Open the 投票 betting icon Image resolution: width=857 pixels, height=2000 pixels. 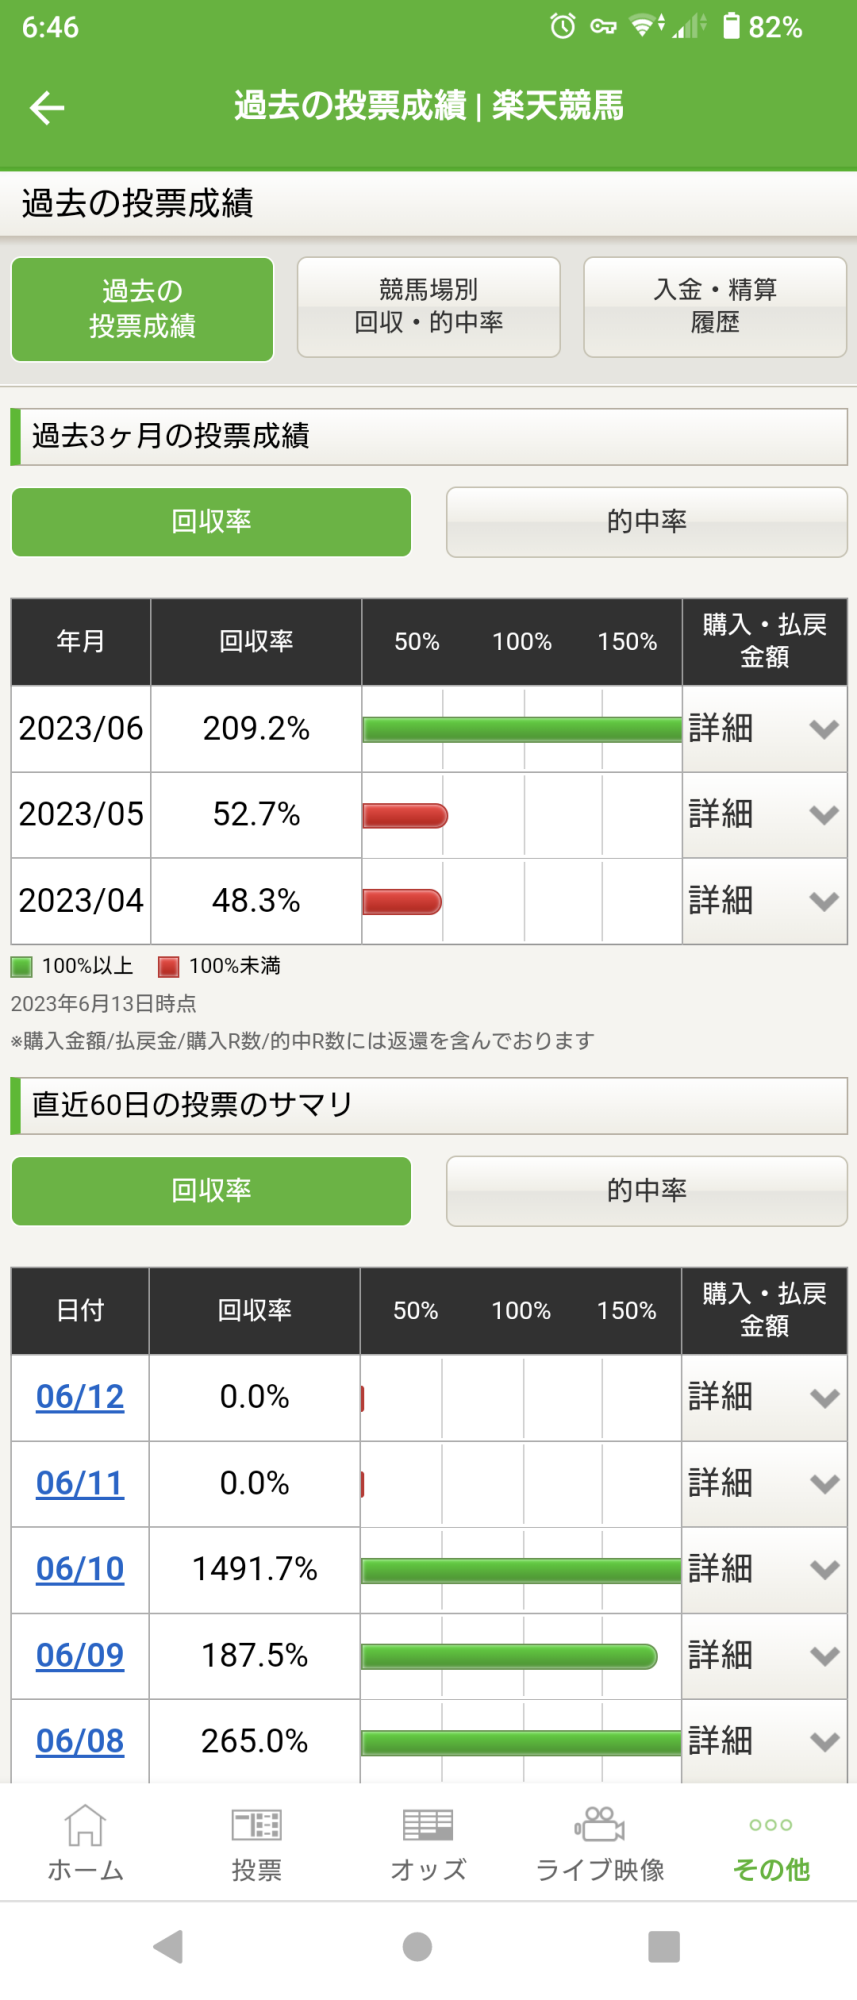[x=256, y=1843]
